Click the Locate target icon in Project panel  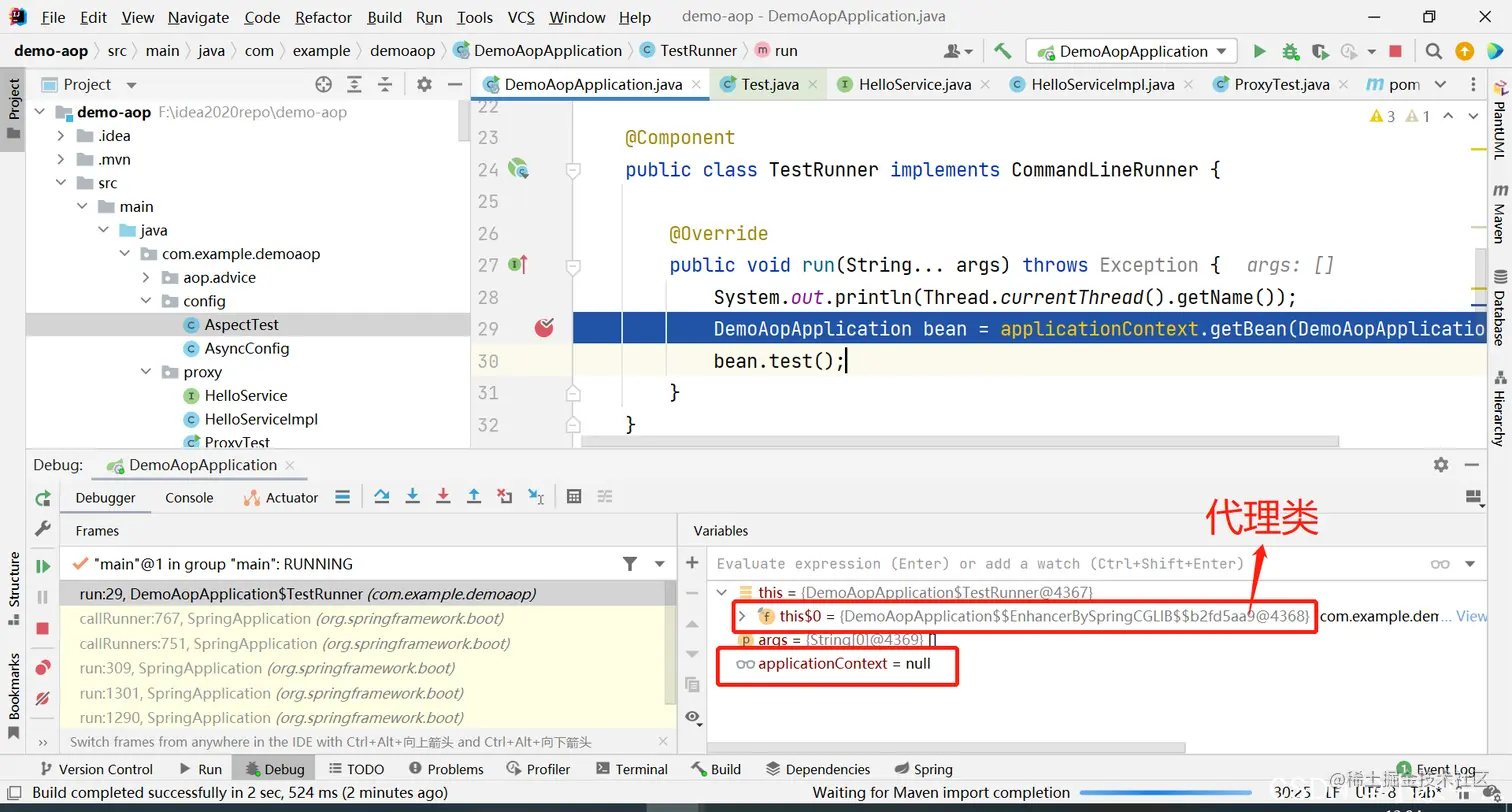click(323, 84)
